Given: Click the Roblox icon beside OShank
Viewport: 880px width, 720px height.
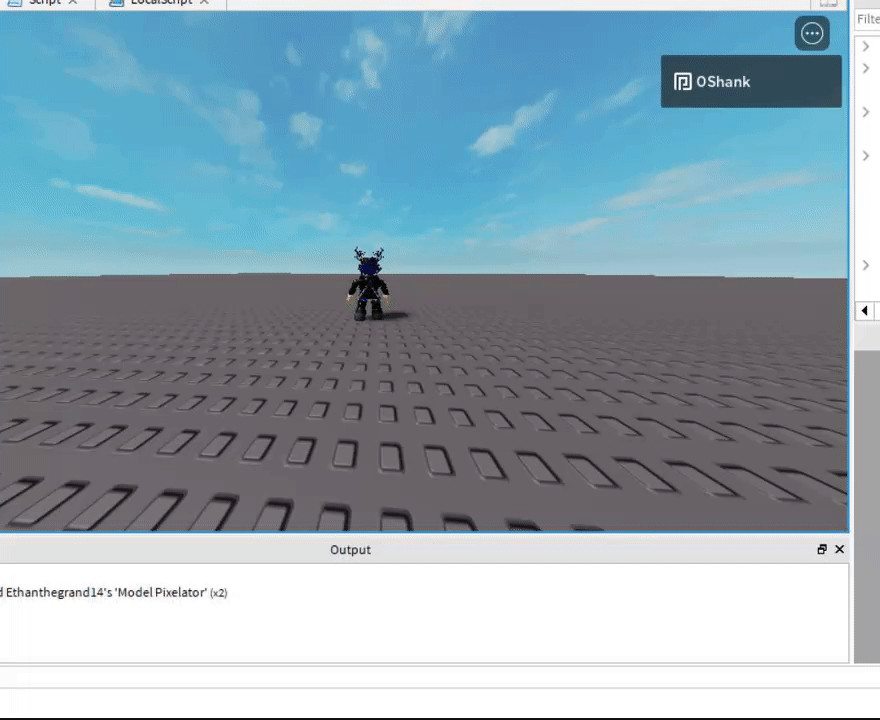Looking at the screenshot, I should click(x=682, y=82).
